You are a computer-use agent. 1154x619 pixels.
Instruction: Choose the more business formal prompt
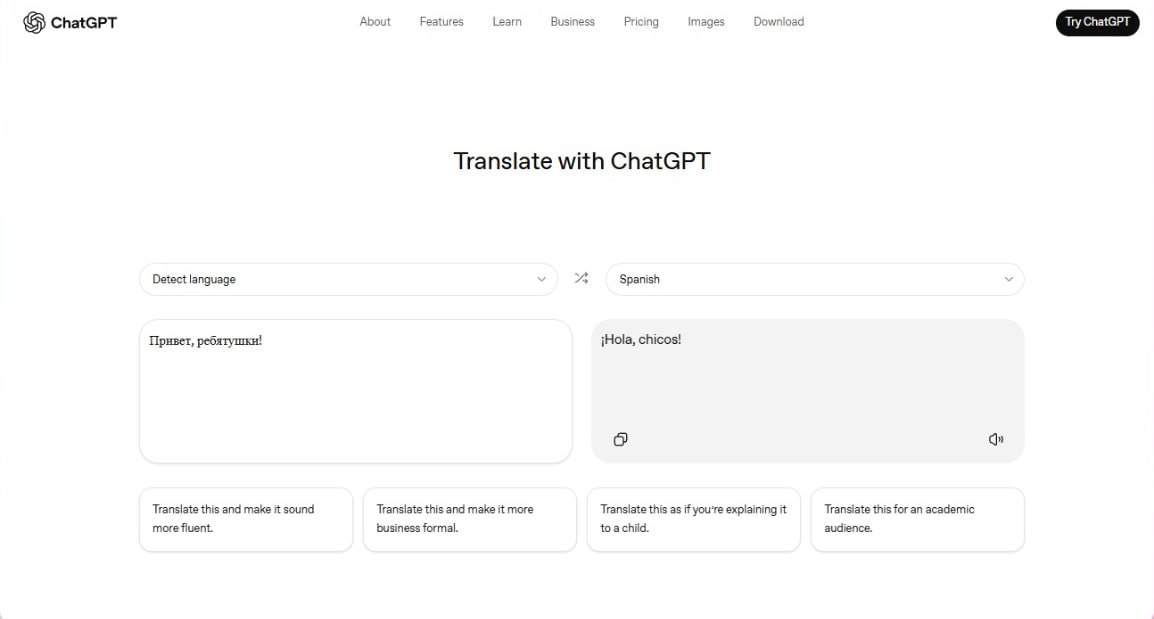coord(469,519)
